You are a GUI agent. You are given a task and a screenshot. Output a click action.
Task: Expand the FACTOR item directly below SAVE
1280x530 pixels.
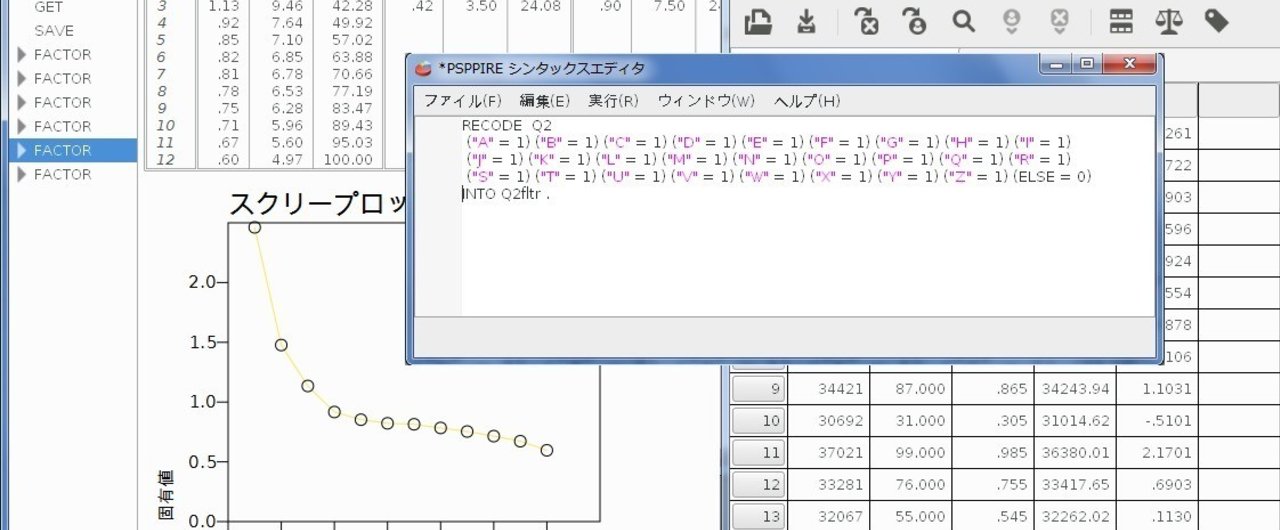tap(21, 54)
